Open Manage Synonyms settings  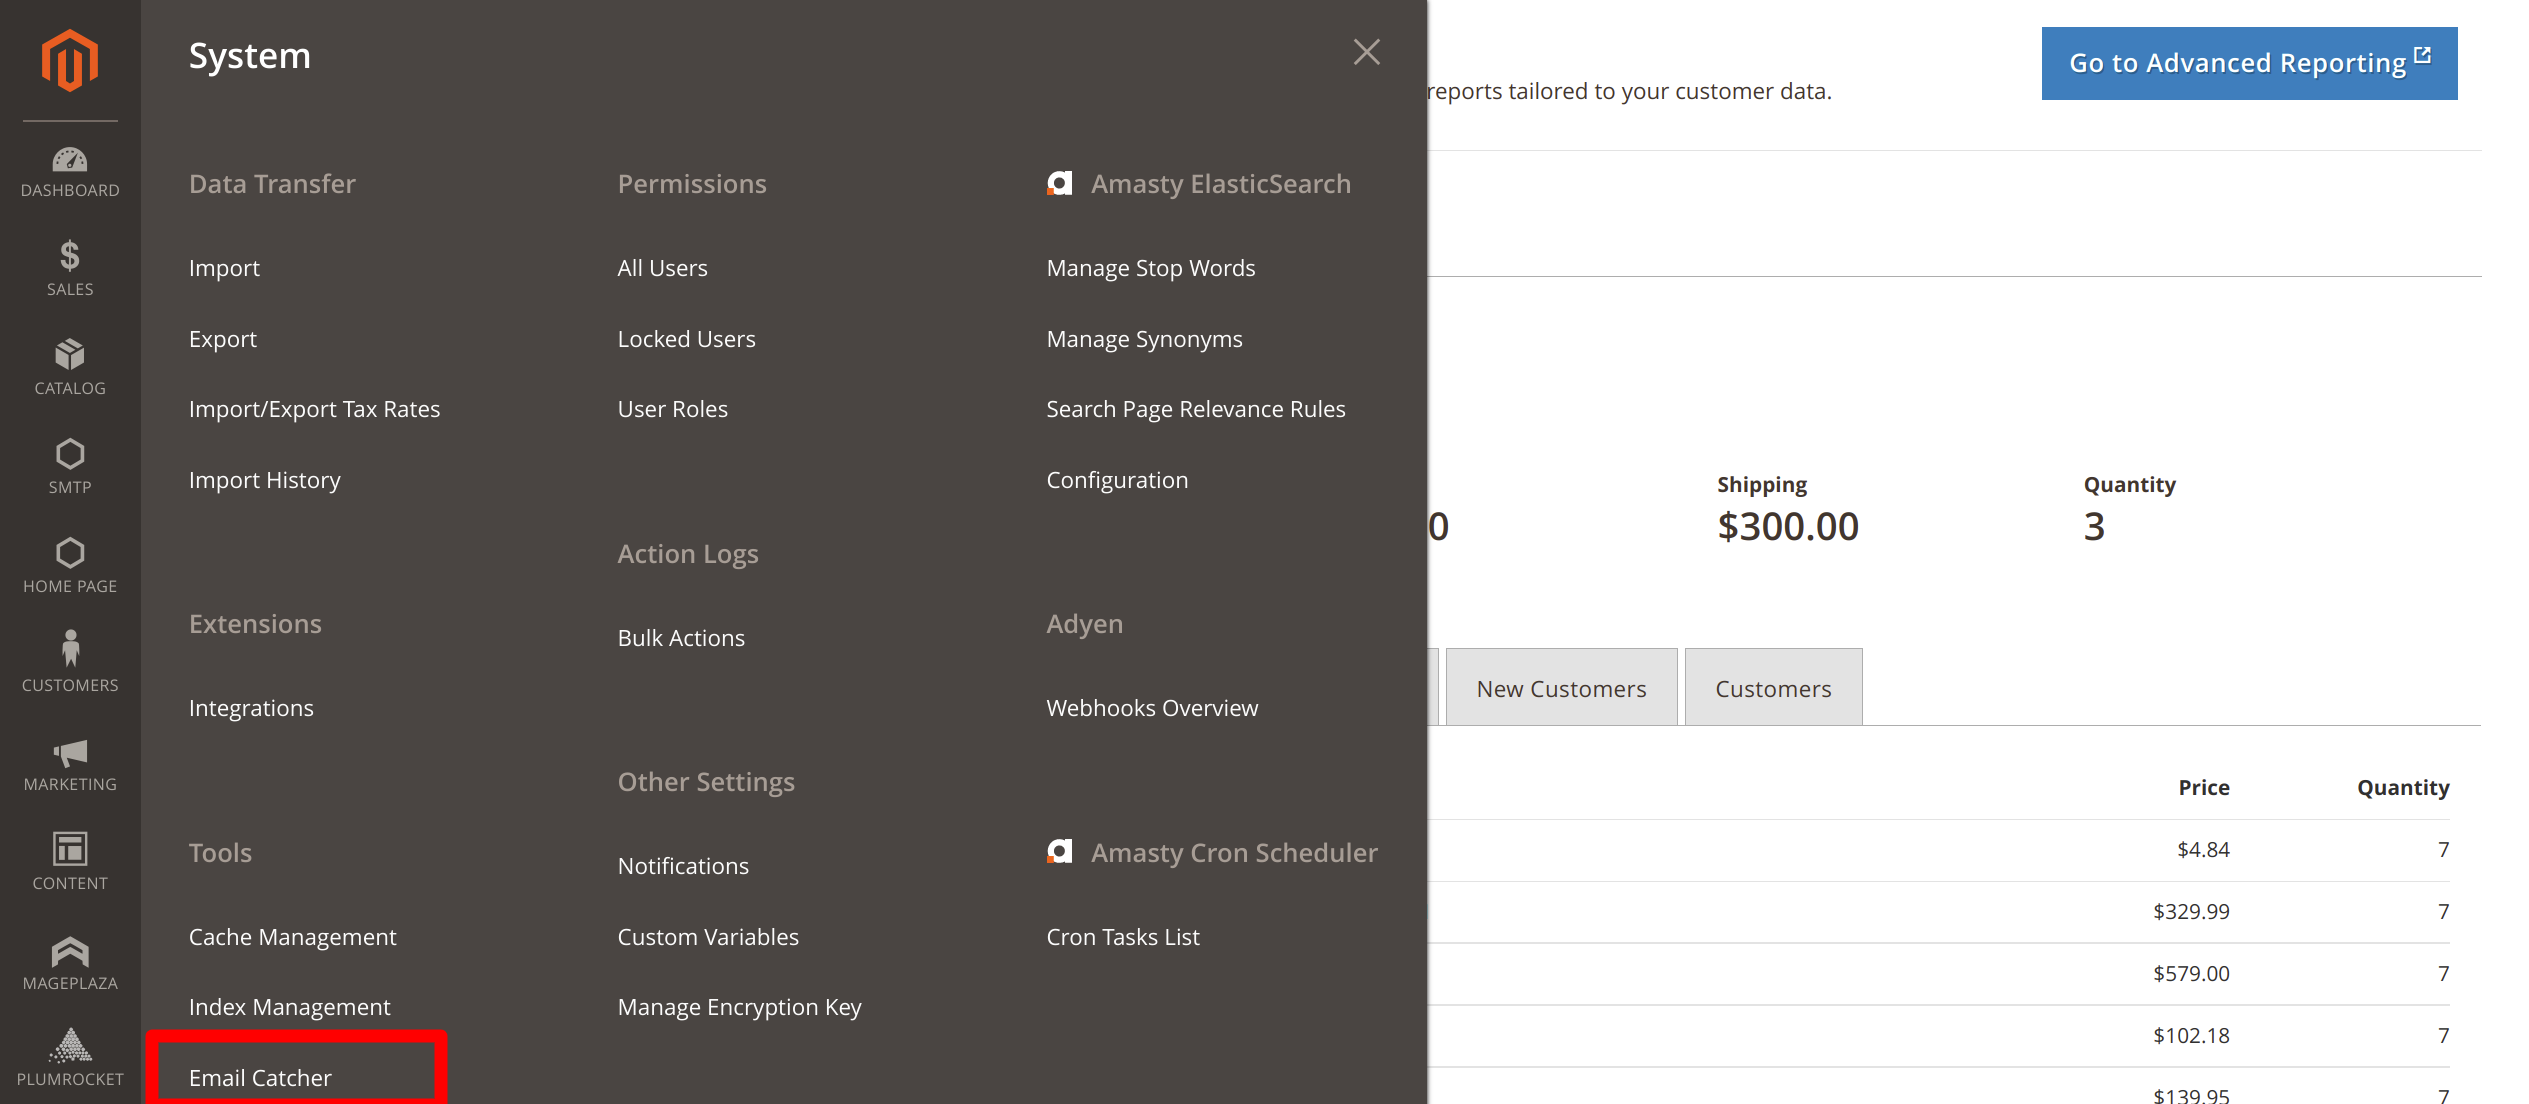tap(1144, 338)
